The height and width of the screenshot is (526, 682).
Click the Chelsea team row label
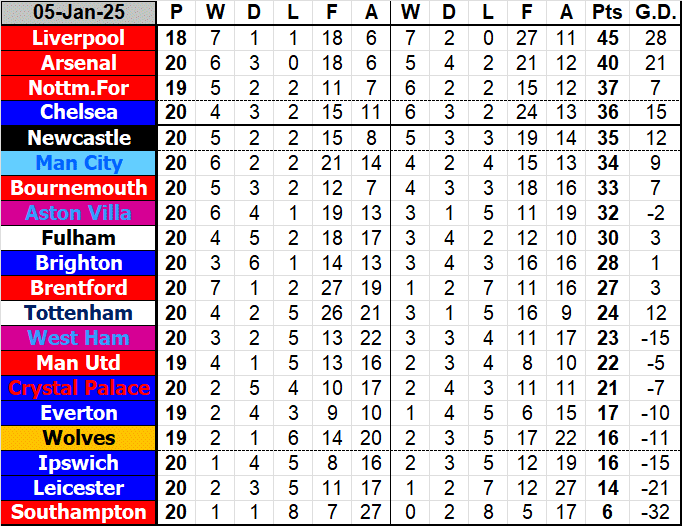(79, 113)
